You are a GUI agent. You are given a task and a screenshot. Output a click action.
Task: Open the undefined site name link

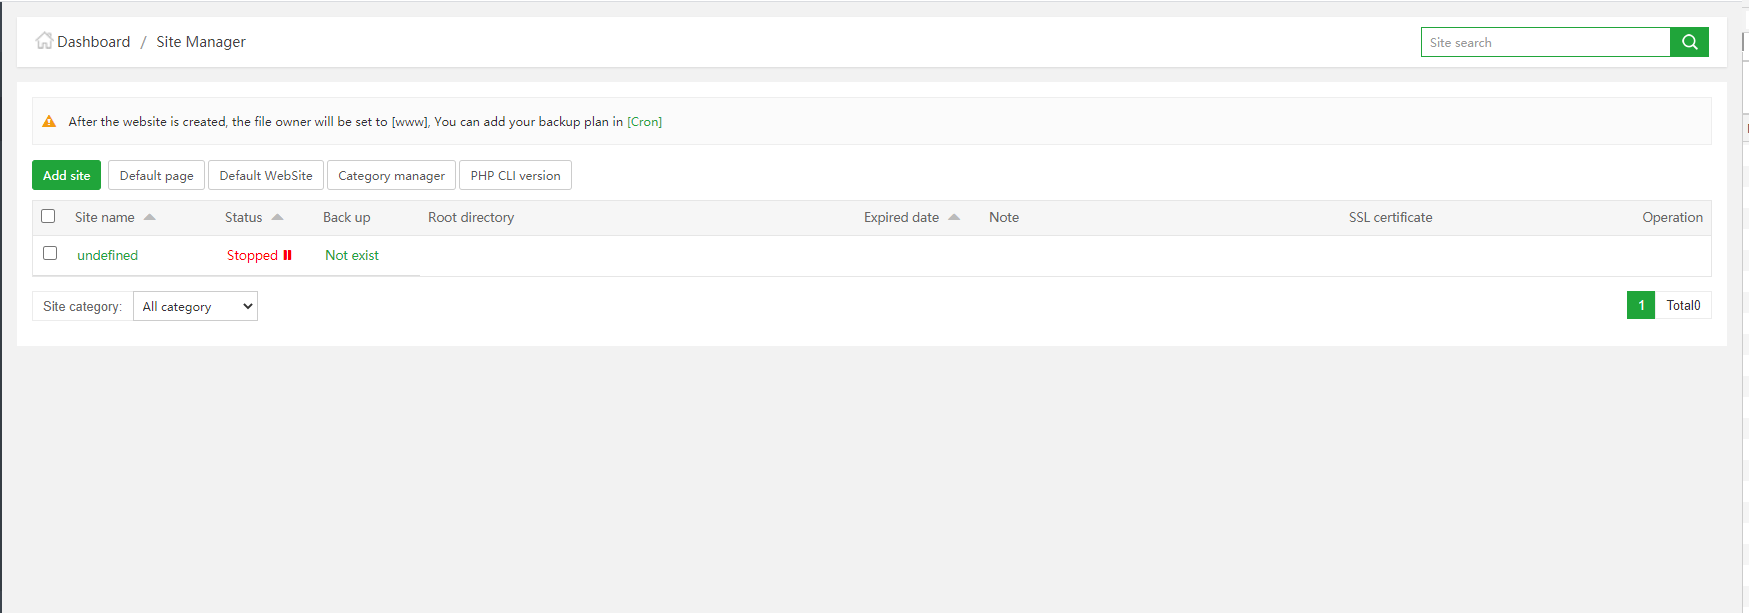107,255
